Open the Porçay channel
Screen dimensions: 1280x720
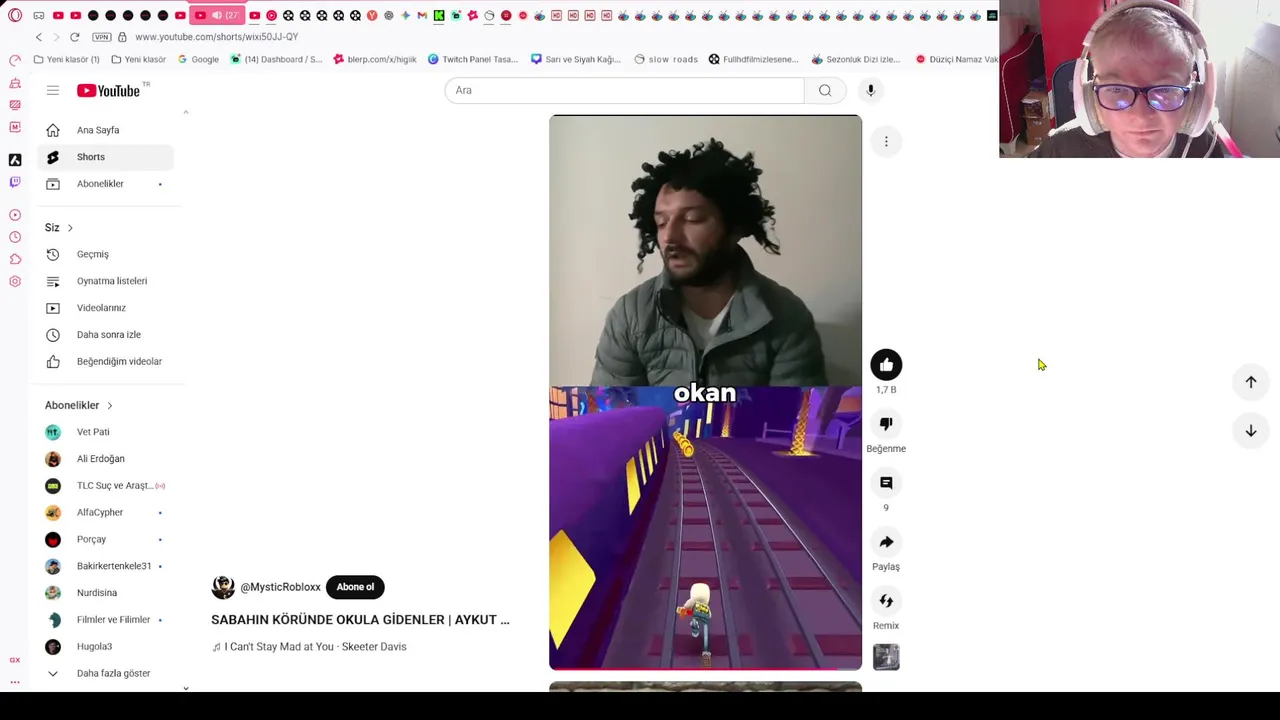pos(105,539)
